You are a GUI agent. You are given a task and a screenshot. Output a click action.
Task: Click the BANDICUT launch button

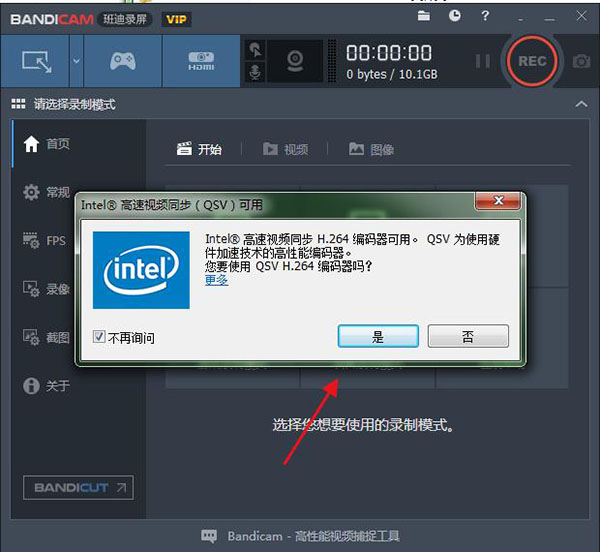pyautogui.click(x=78, y=488)
